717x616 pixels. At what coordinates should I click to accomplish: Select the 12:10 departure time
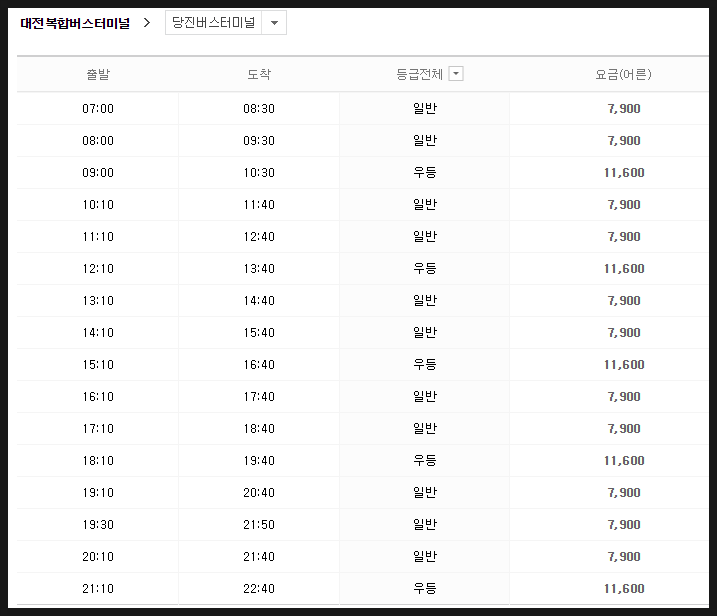98,268
